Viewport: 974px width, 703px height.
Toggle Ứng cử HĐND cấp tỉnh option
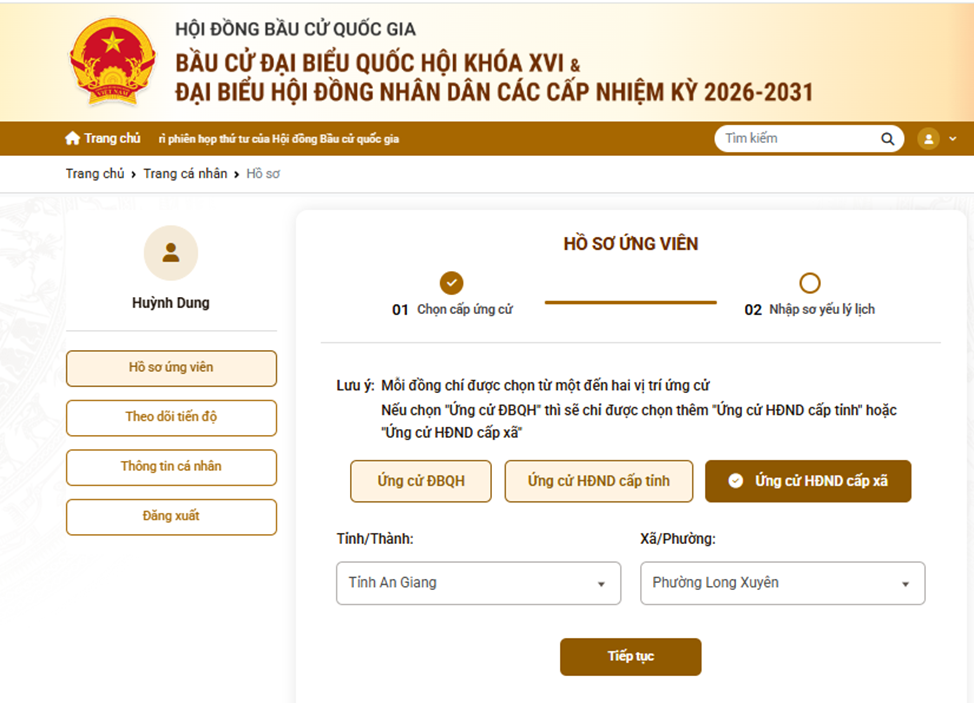coord(599,481)
